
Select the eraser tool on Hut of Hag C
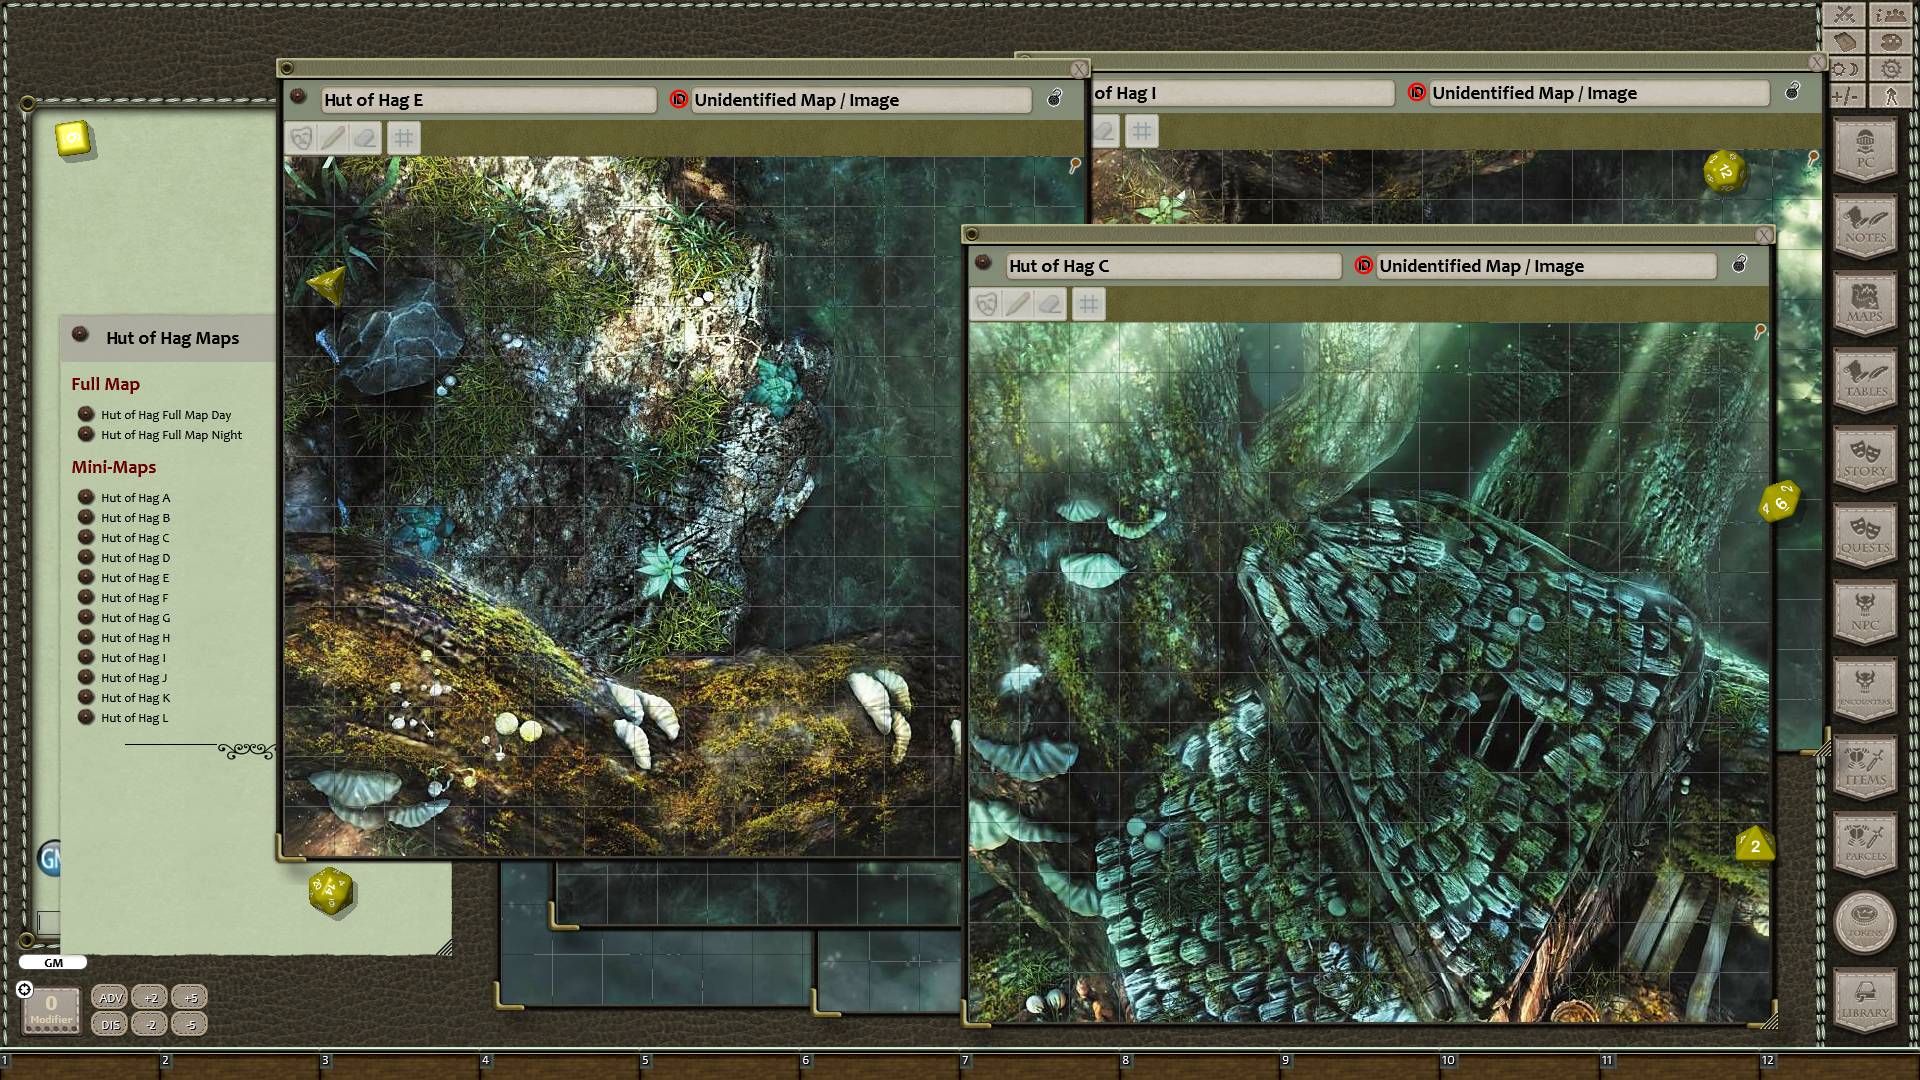coord(1051,305)
